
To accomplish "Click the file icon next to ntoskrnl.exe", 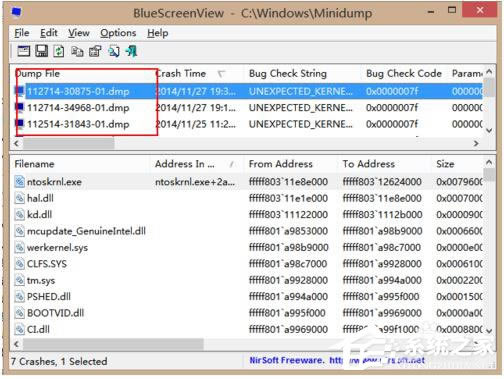I will 19,182.
